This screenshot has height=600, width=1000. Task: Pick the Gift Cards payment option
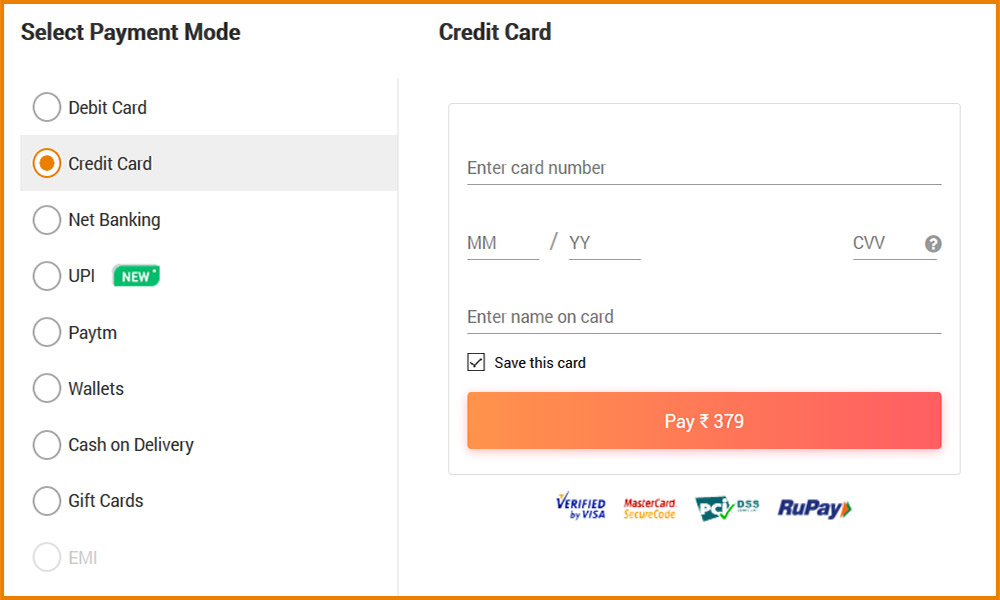tap(47, 501)
